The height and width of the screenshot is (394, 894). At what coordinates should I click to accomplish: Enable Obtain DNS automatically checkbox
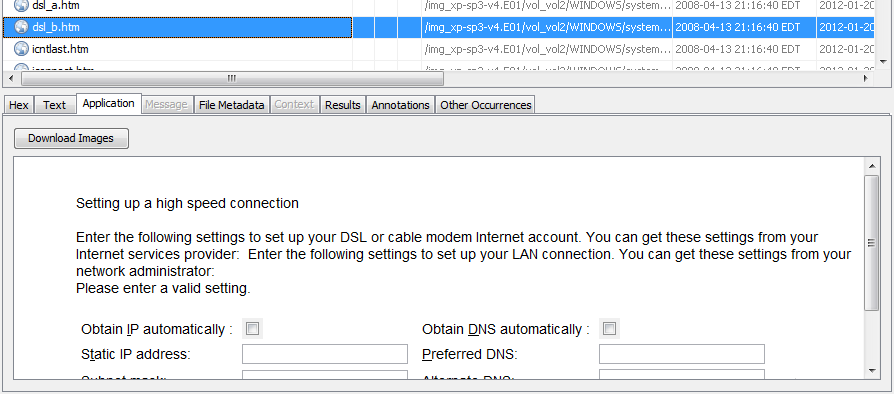click(609, 329)
